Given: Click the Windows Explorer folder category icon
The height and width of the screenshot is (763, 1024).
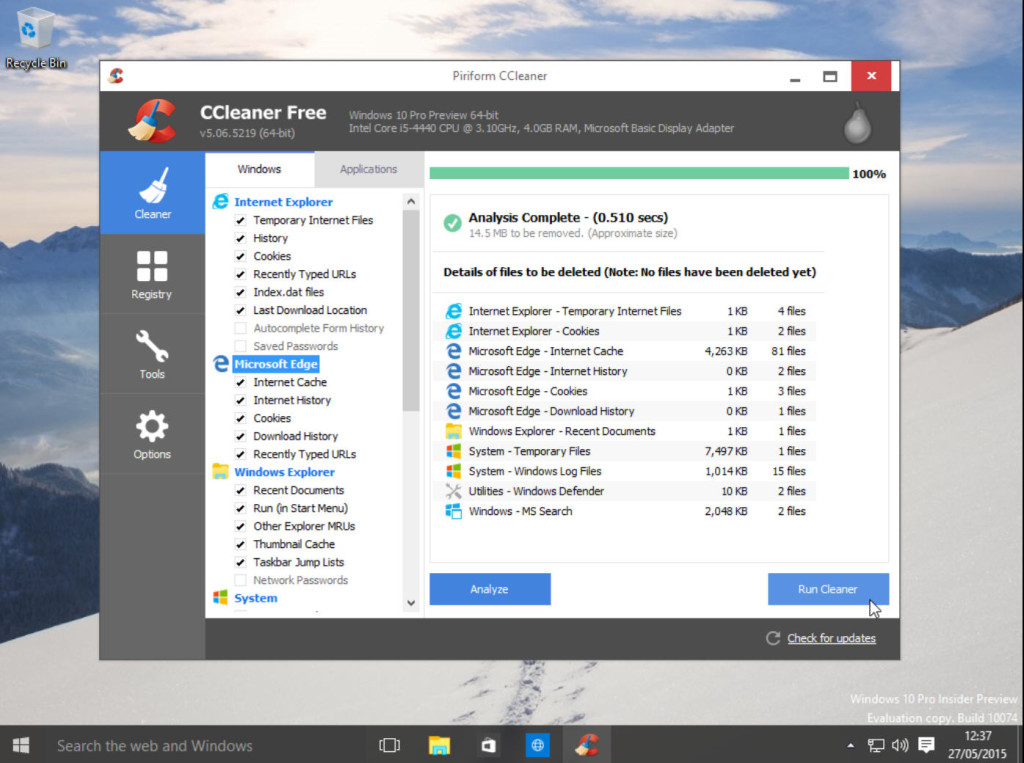Looking at the screenshot, I should coord(220,472).
